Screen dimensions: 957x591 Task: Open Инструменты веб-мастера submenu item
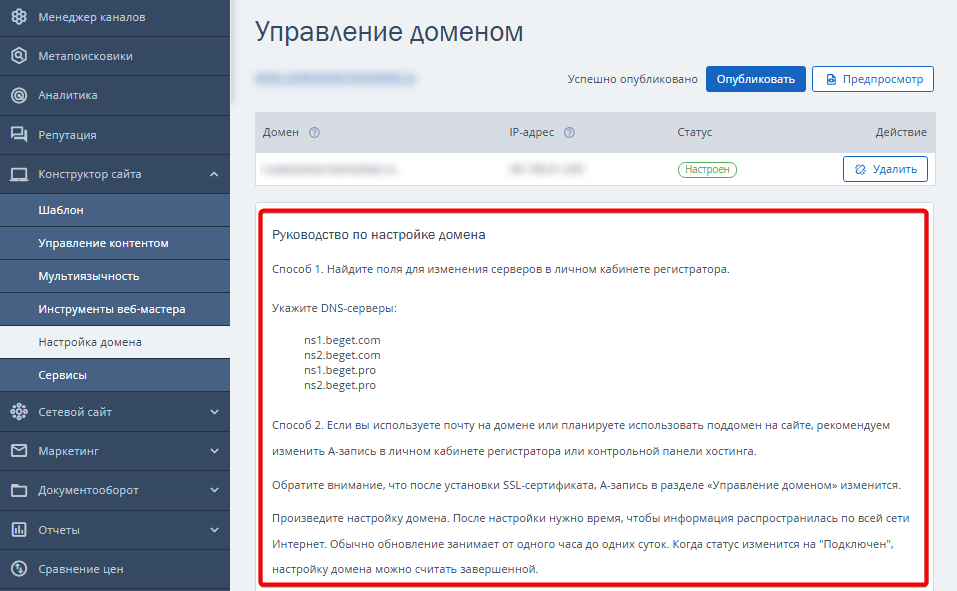(x=115, y=309)
